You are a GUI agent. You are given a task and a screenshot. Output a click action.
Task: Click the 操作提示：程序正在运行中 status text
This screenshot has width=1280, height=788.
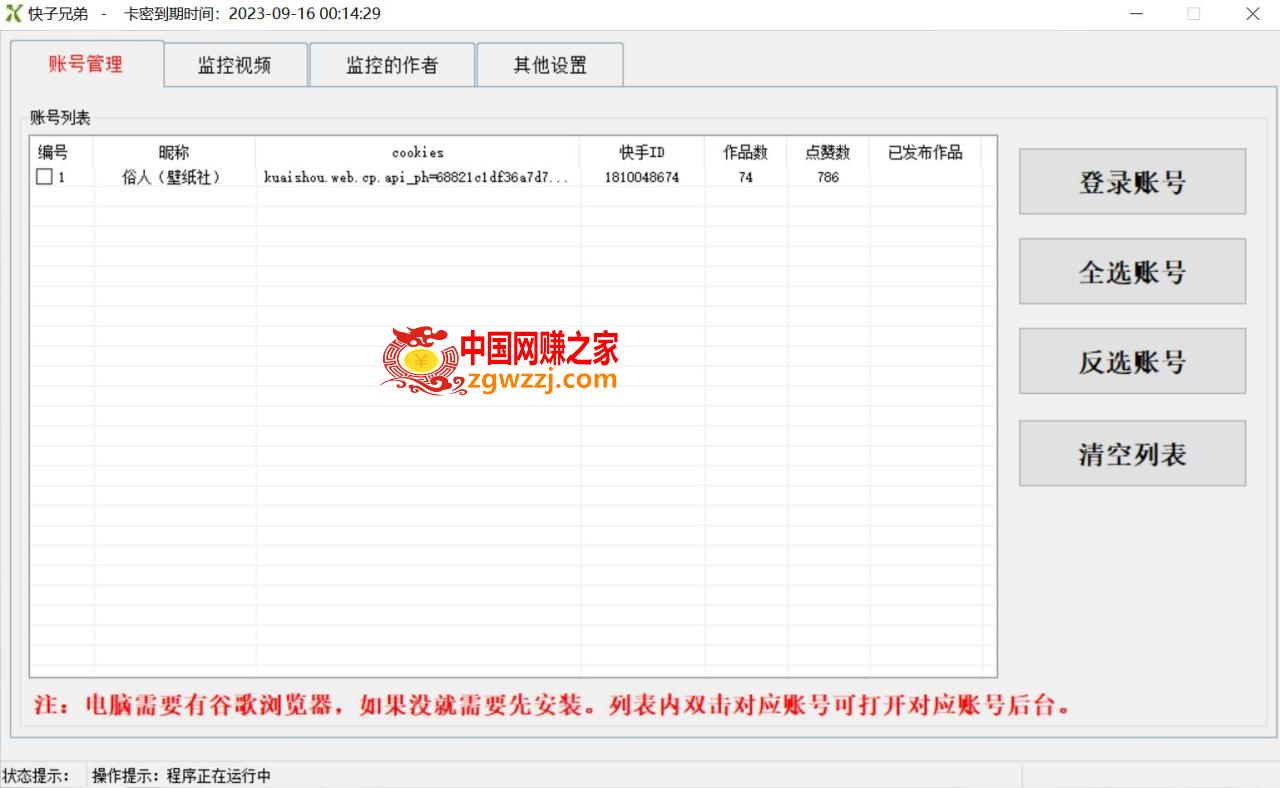pyautogui.click(x=181, y=776)
